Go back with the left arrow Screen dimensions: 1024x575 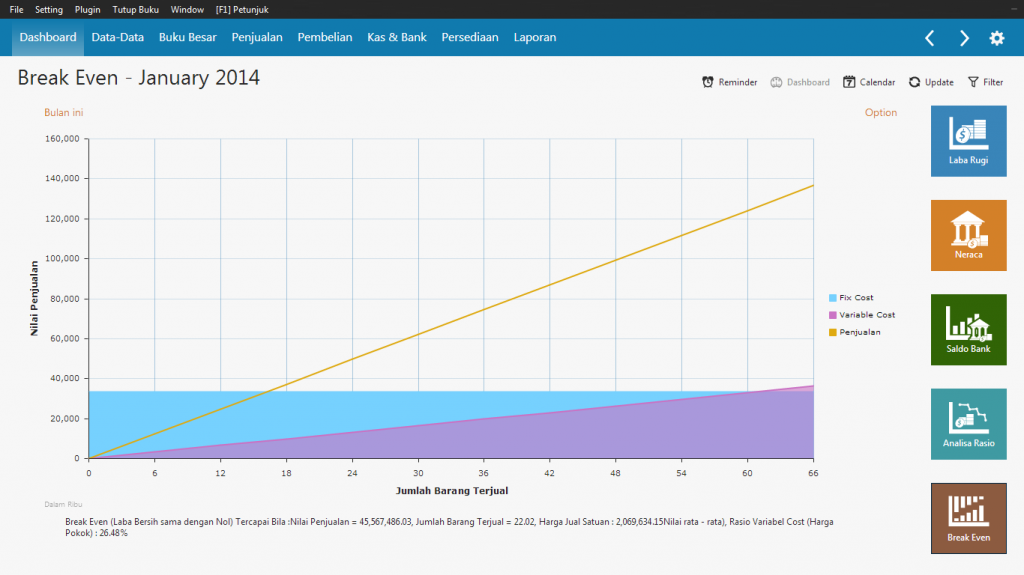(x=929, y=38)
